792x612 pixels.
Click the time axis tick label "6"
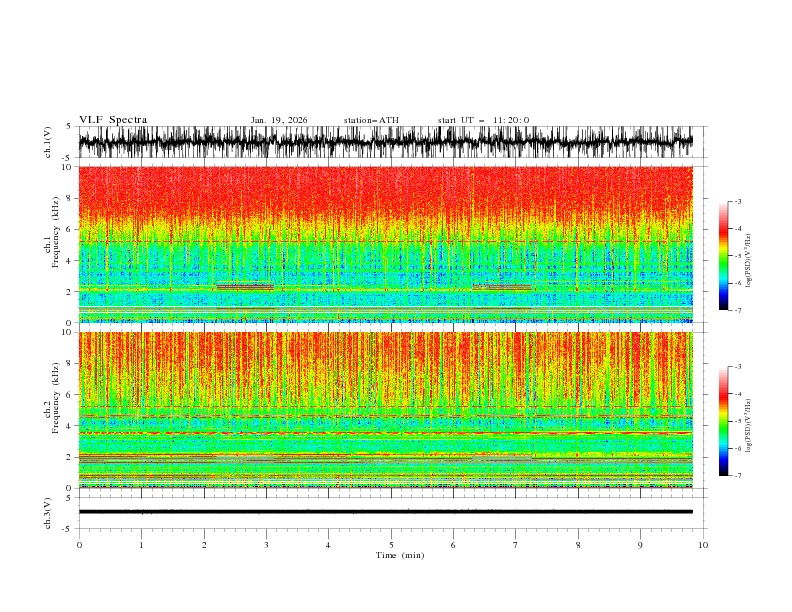[453, 545]
